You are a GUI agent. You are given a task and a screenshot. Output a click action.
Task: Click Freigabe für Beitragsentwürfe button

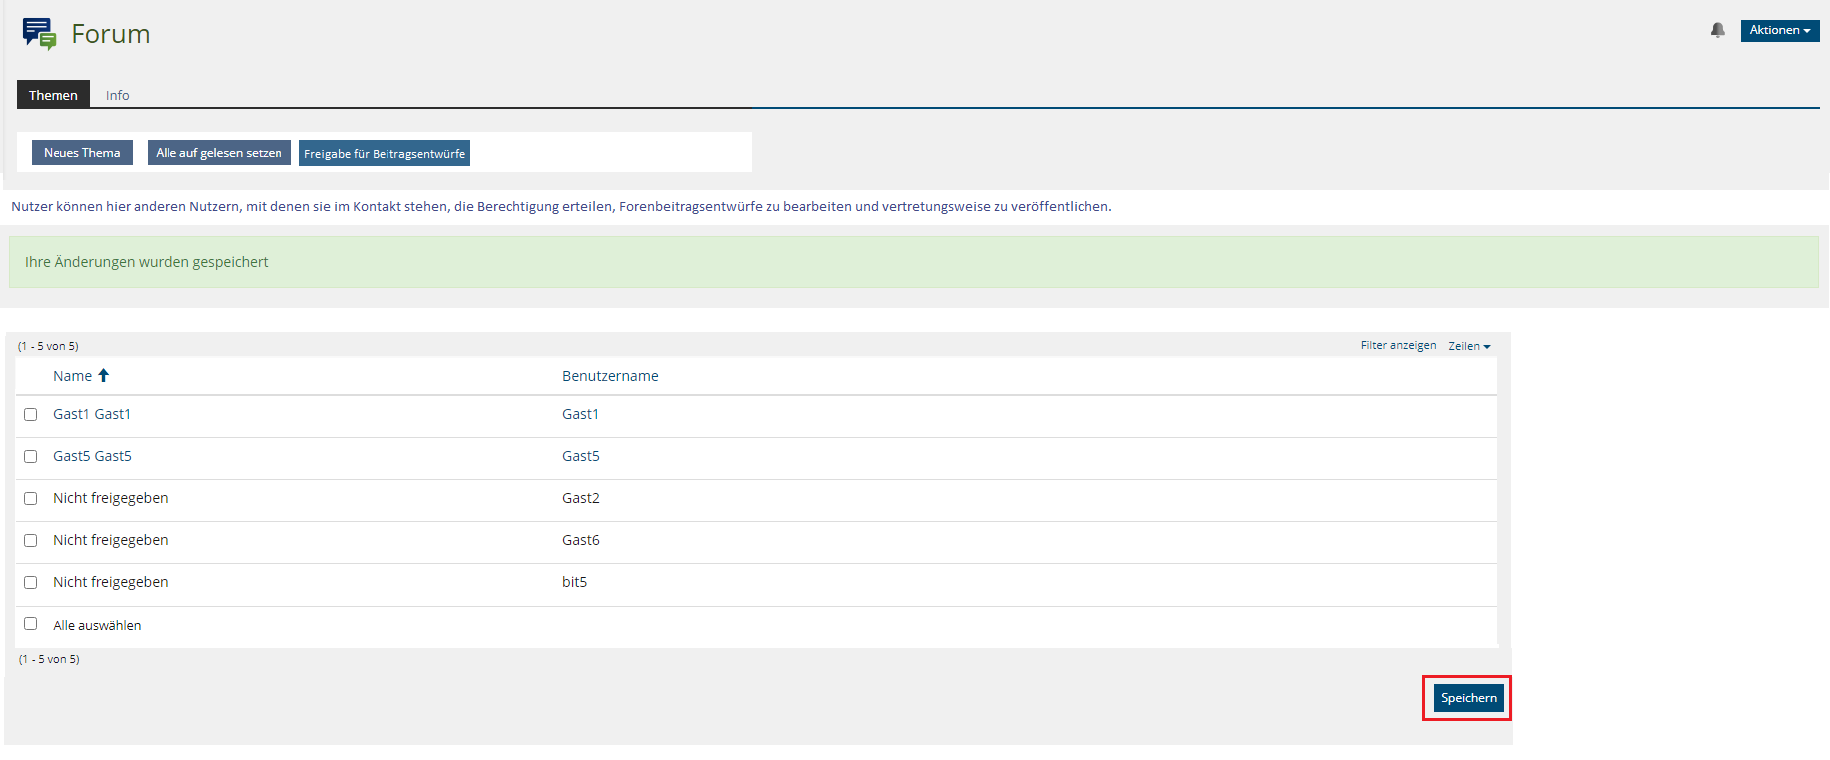tap(384, 153)
